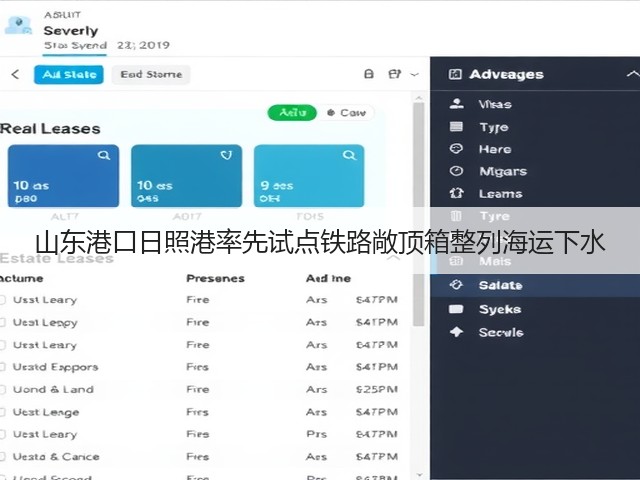
Task: Open the light blue 9 ses card
Action: [309, 176]
